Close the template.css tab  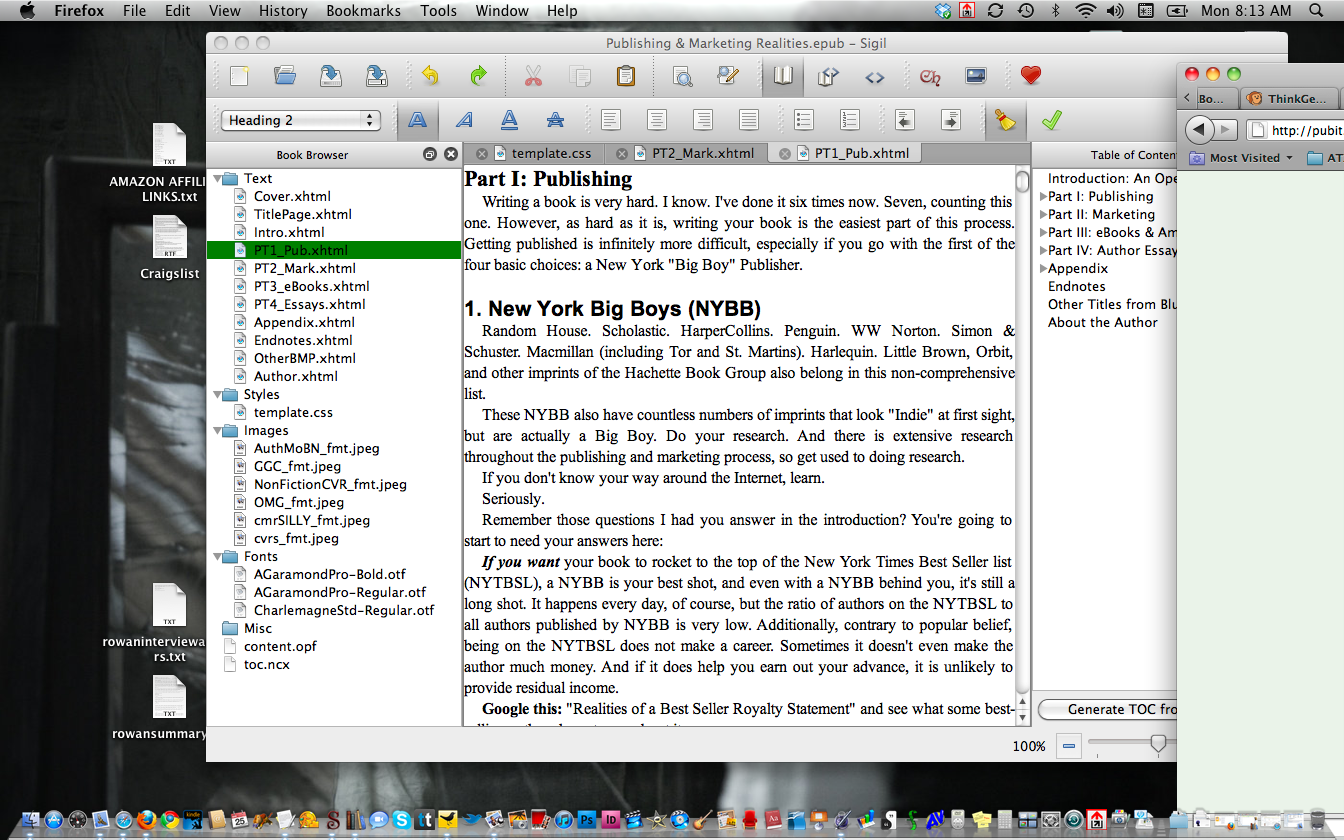[x=482, y=154]
